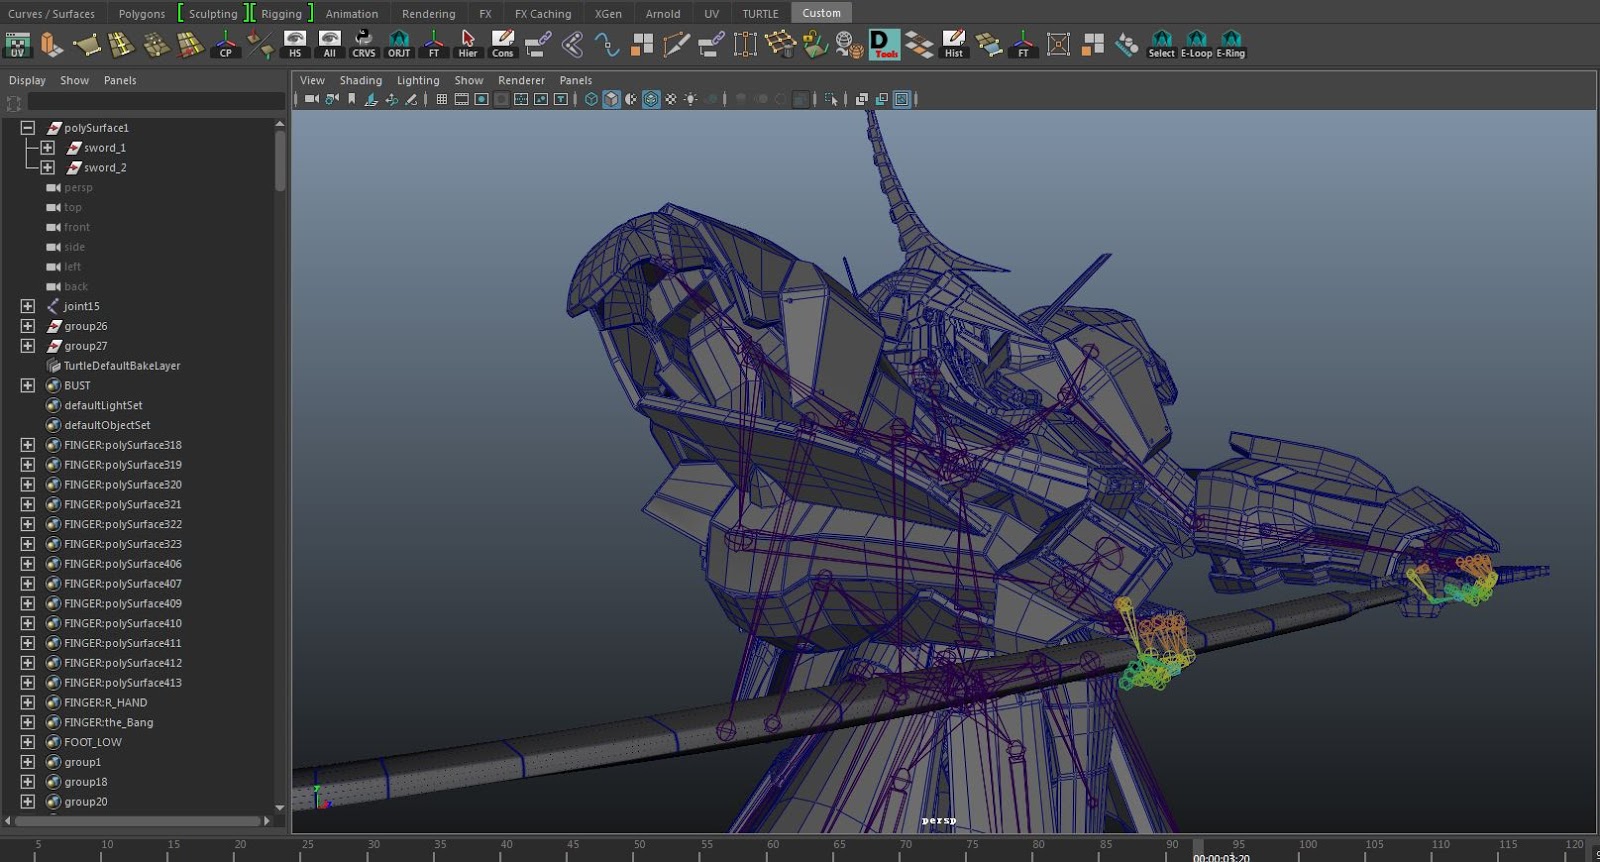Click the E-Ring shelf icon
This screenshot has width=1600, height=862.
1231,45
